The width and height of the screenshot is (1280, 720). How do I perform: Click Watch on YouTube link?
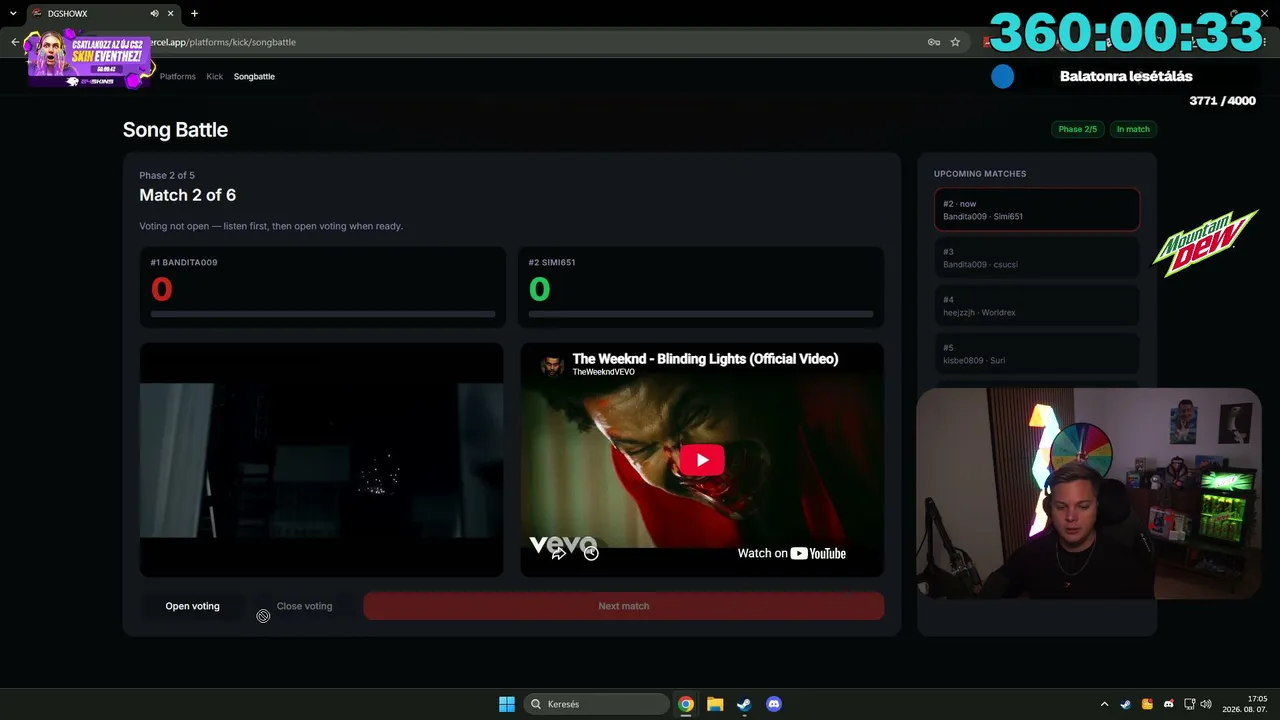[791, 553]
